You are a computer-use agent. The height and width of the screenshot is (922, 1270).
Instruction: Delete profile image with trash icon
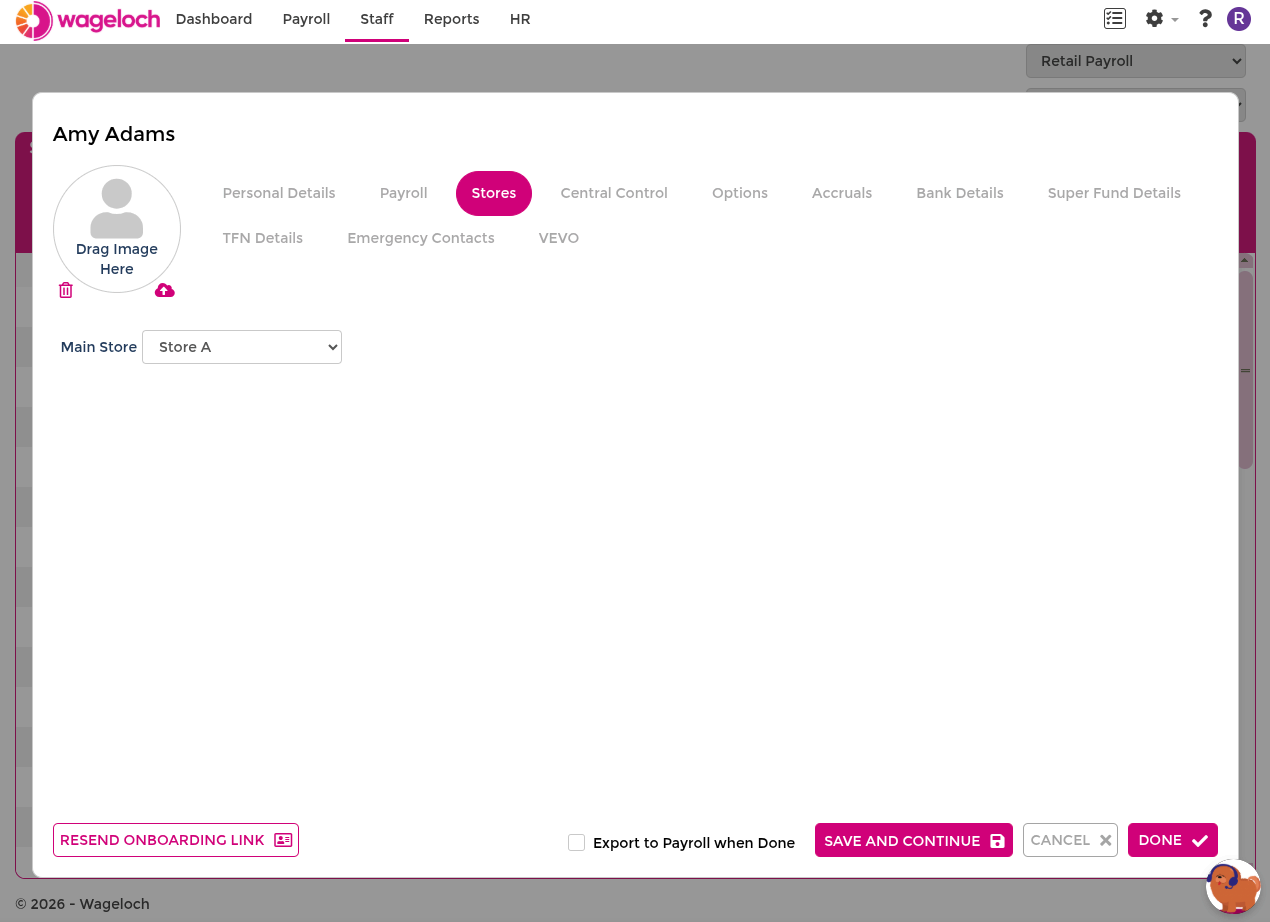point(66,290)
